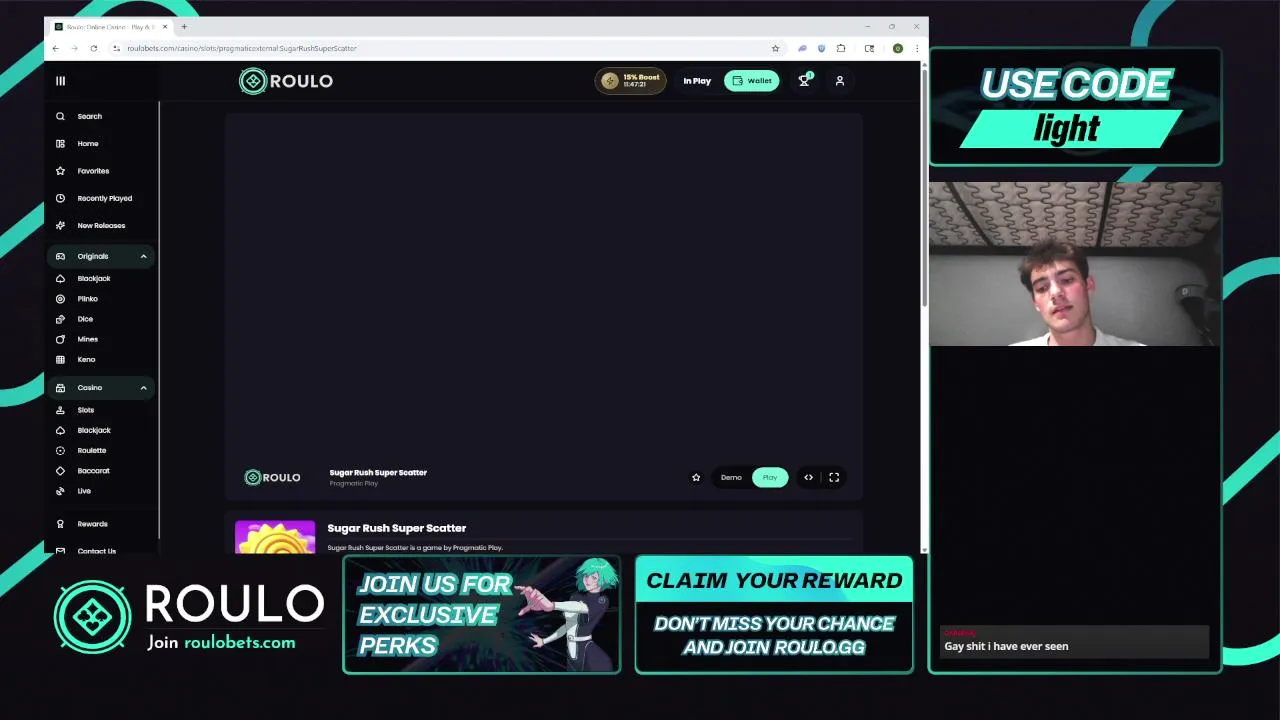1280x720 pixels.
Task: Click the browser page scrollbar
Action: (x=924, y=190)
